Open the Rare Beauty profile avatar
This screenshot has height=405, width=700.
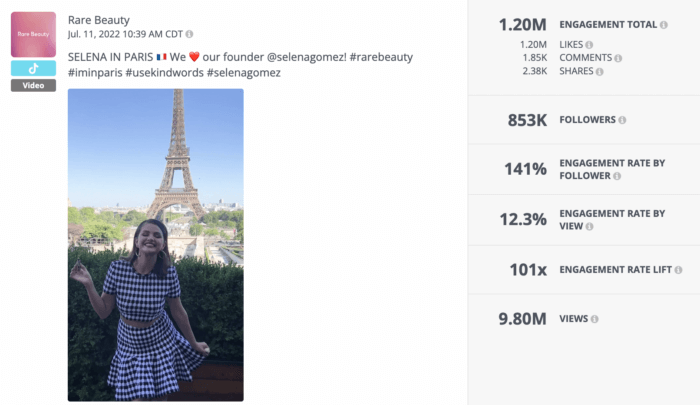point(33,33)
